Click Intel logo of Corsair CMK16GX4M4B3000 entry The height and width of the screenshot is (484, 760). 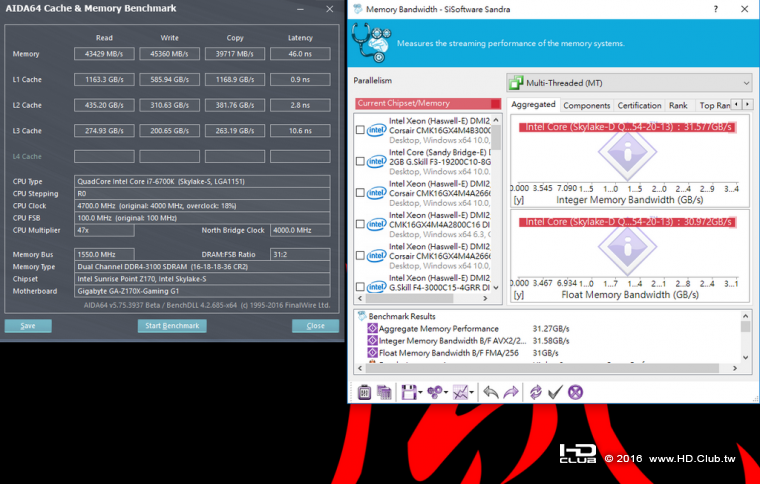377,130
